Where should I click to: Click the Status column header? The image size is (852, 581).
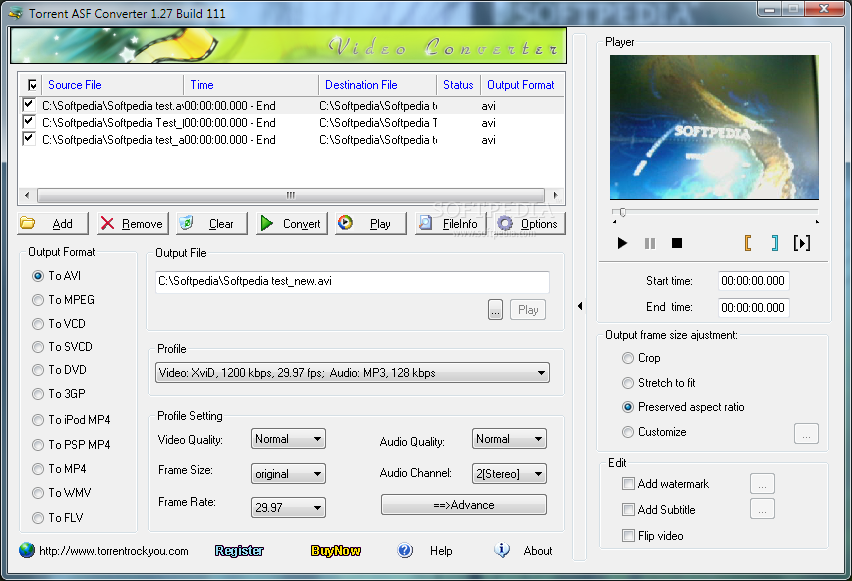tap(458, 85)
